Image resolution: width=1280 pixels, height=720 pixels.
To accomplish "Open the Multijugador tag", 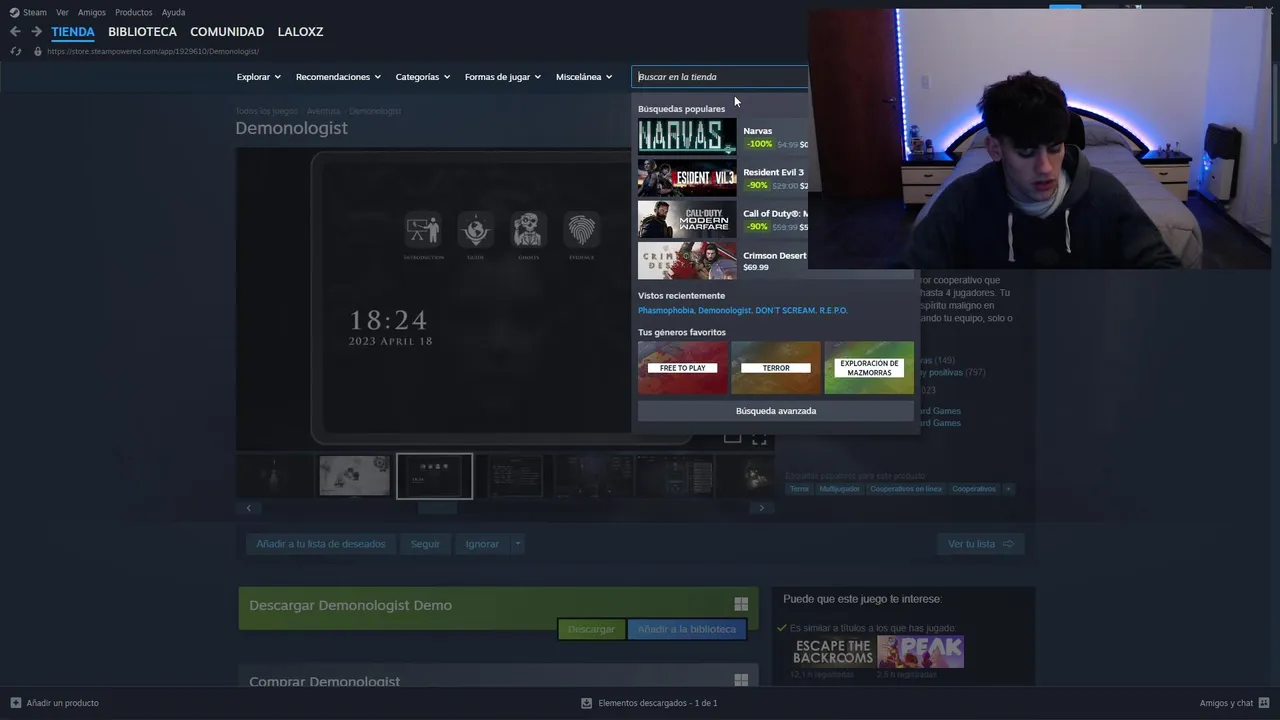I will tap(839, 489).
